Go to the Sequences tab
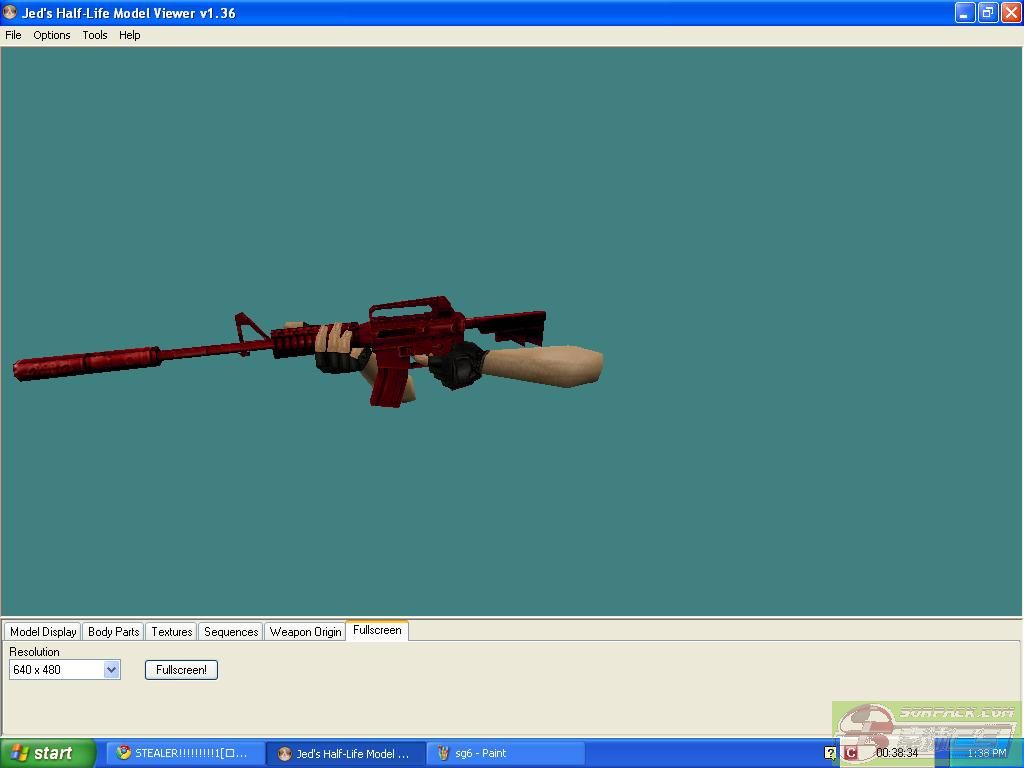The width and height of the screenshot is (1024, 768). (x=231, y=632)
